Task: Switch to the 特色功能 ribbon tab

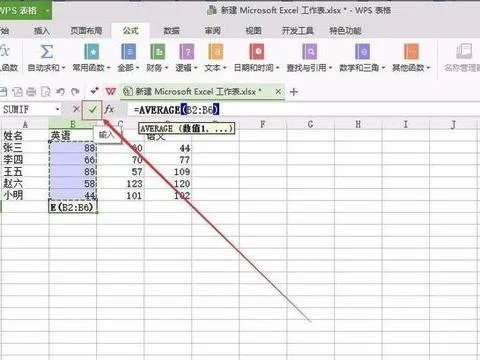Action: point(345,31)
